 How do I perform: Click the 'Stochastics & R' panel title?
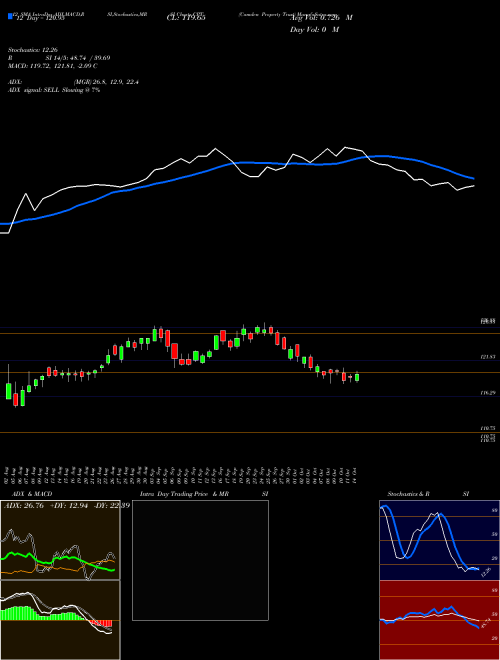[409, 494]
